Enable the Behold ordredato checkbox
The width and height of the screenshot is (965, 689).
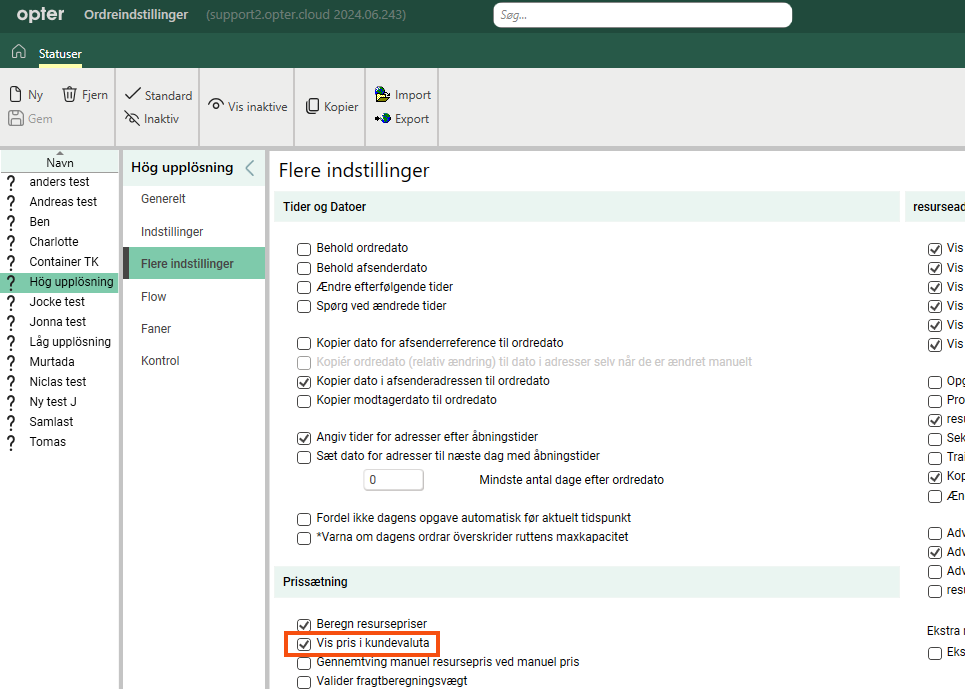pyautogui.click(x=304, y=248)
